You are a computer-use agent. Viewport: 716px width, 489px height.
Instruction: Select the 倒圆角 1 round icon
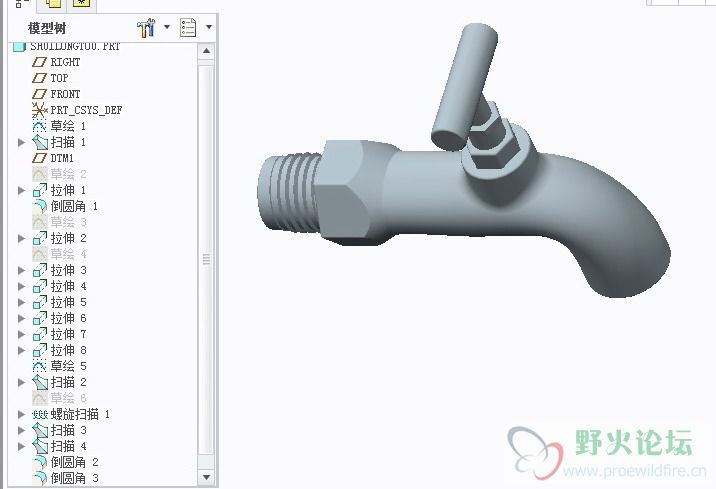40,206
